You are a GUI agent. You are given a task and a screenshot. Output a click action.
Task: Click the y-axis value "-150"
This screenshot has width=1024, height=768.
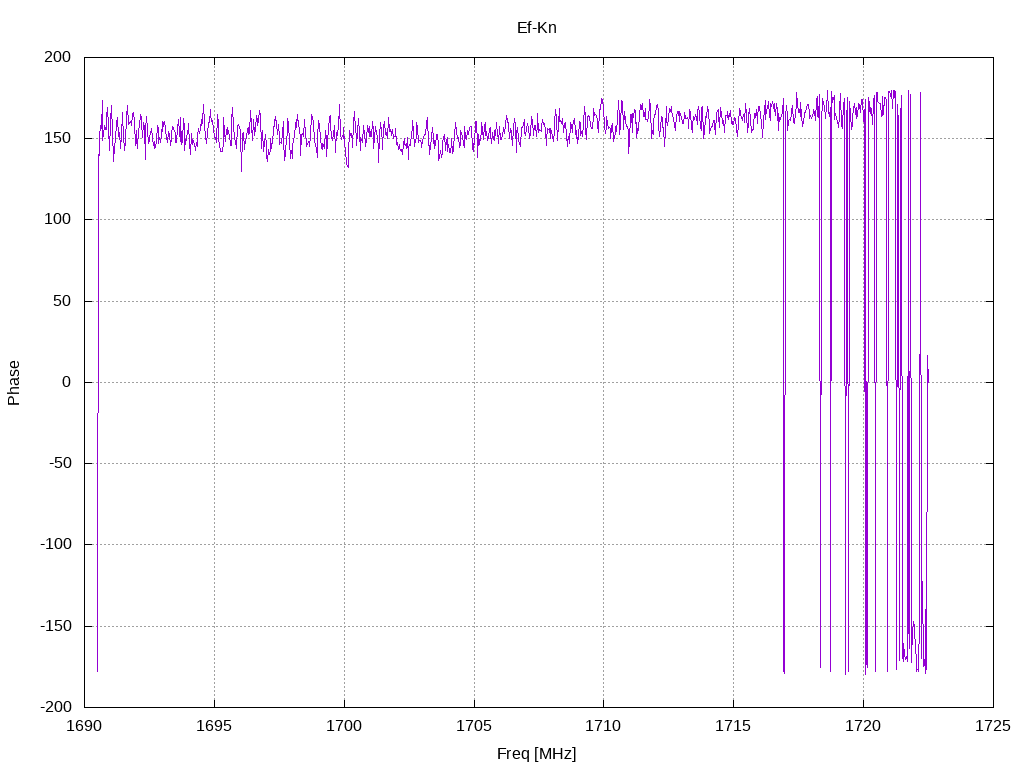coord(56,626)
